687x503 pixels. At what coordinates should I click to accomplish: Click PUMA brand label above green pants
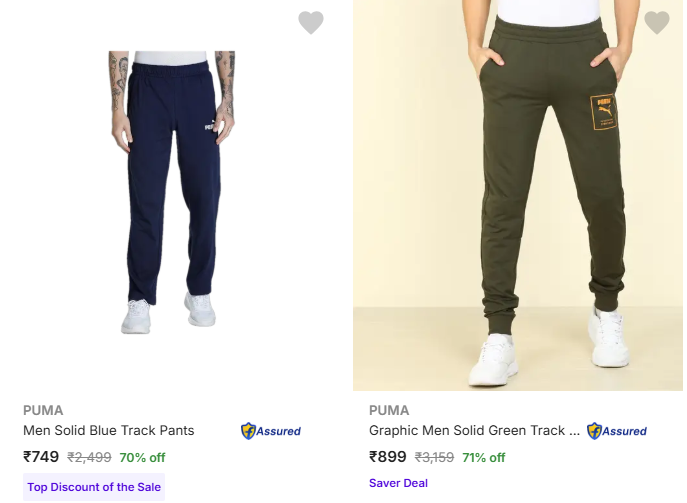[389, 411]
